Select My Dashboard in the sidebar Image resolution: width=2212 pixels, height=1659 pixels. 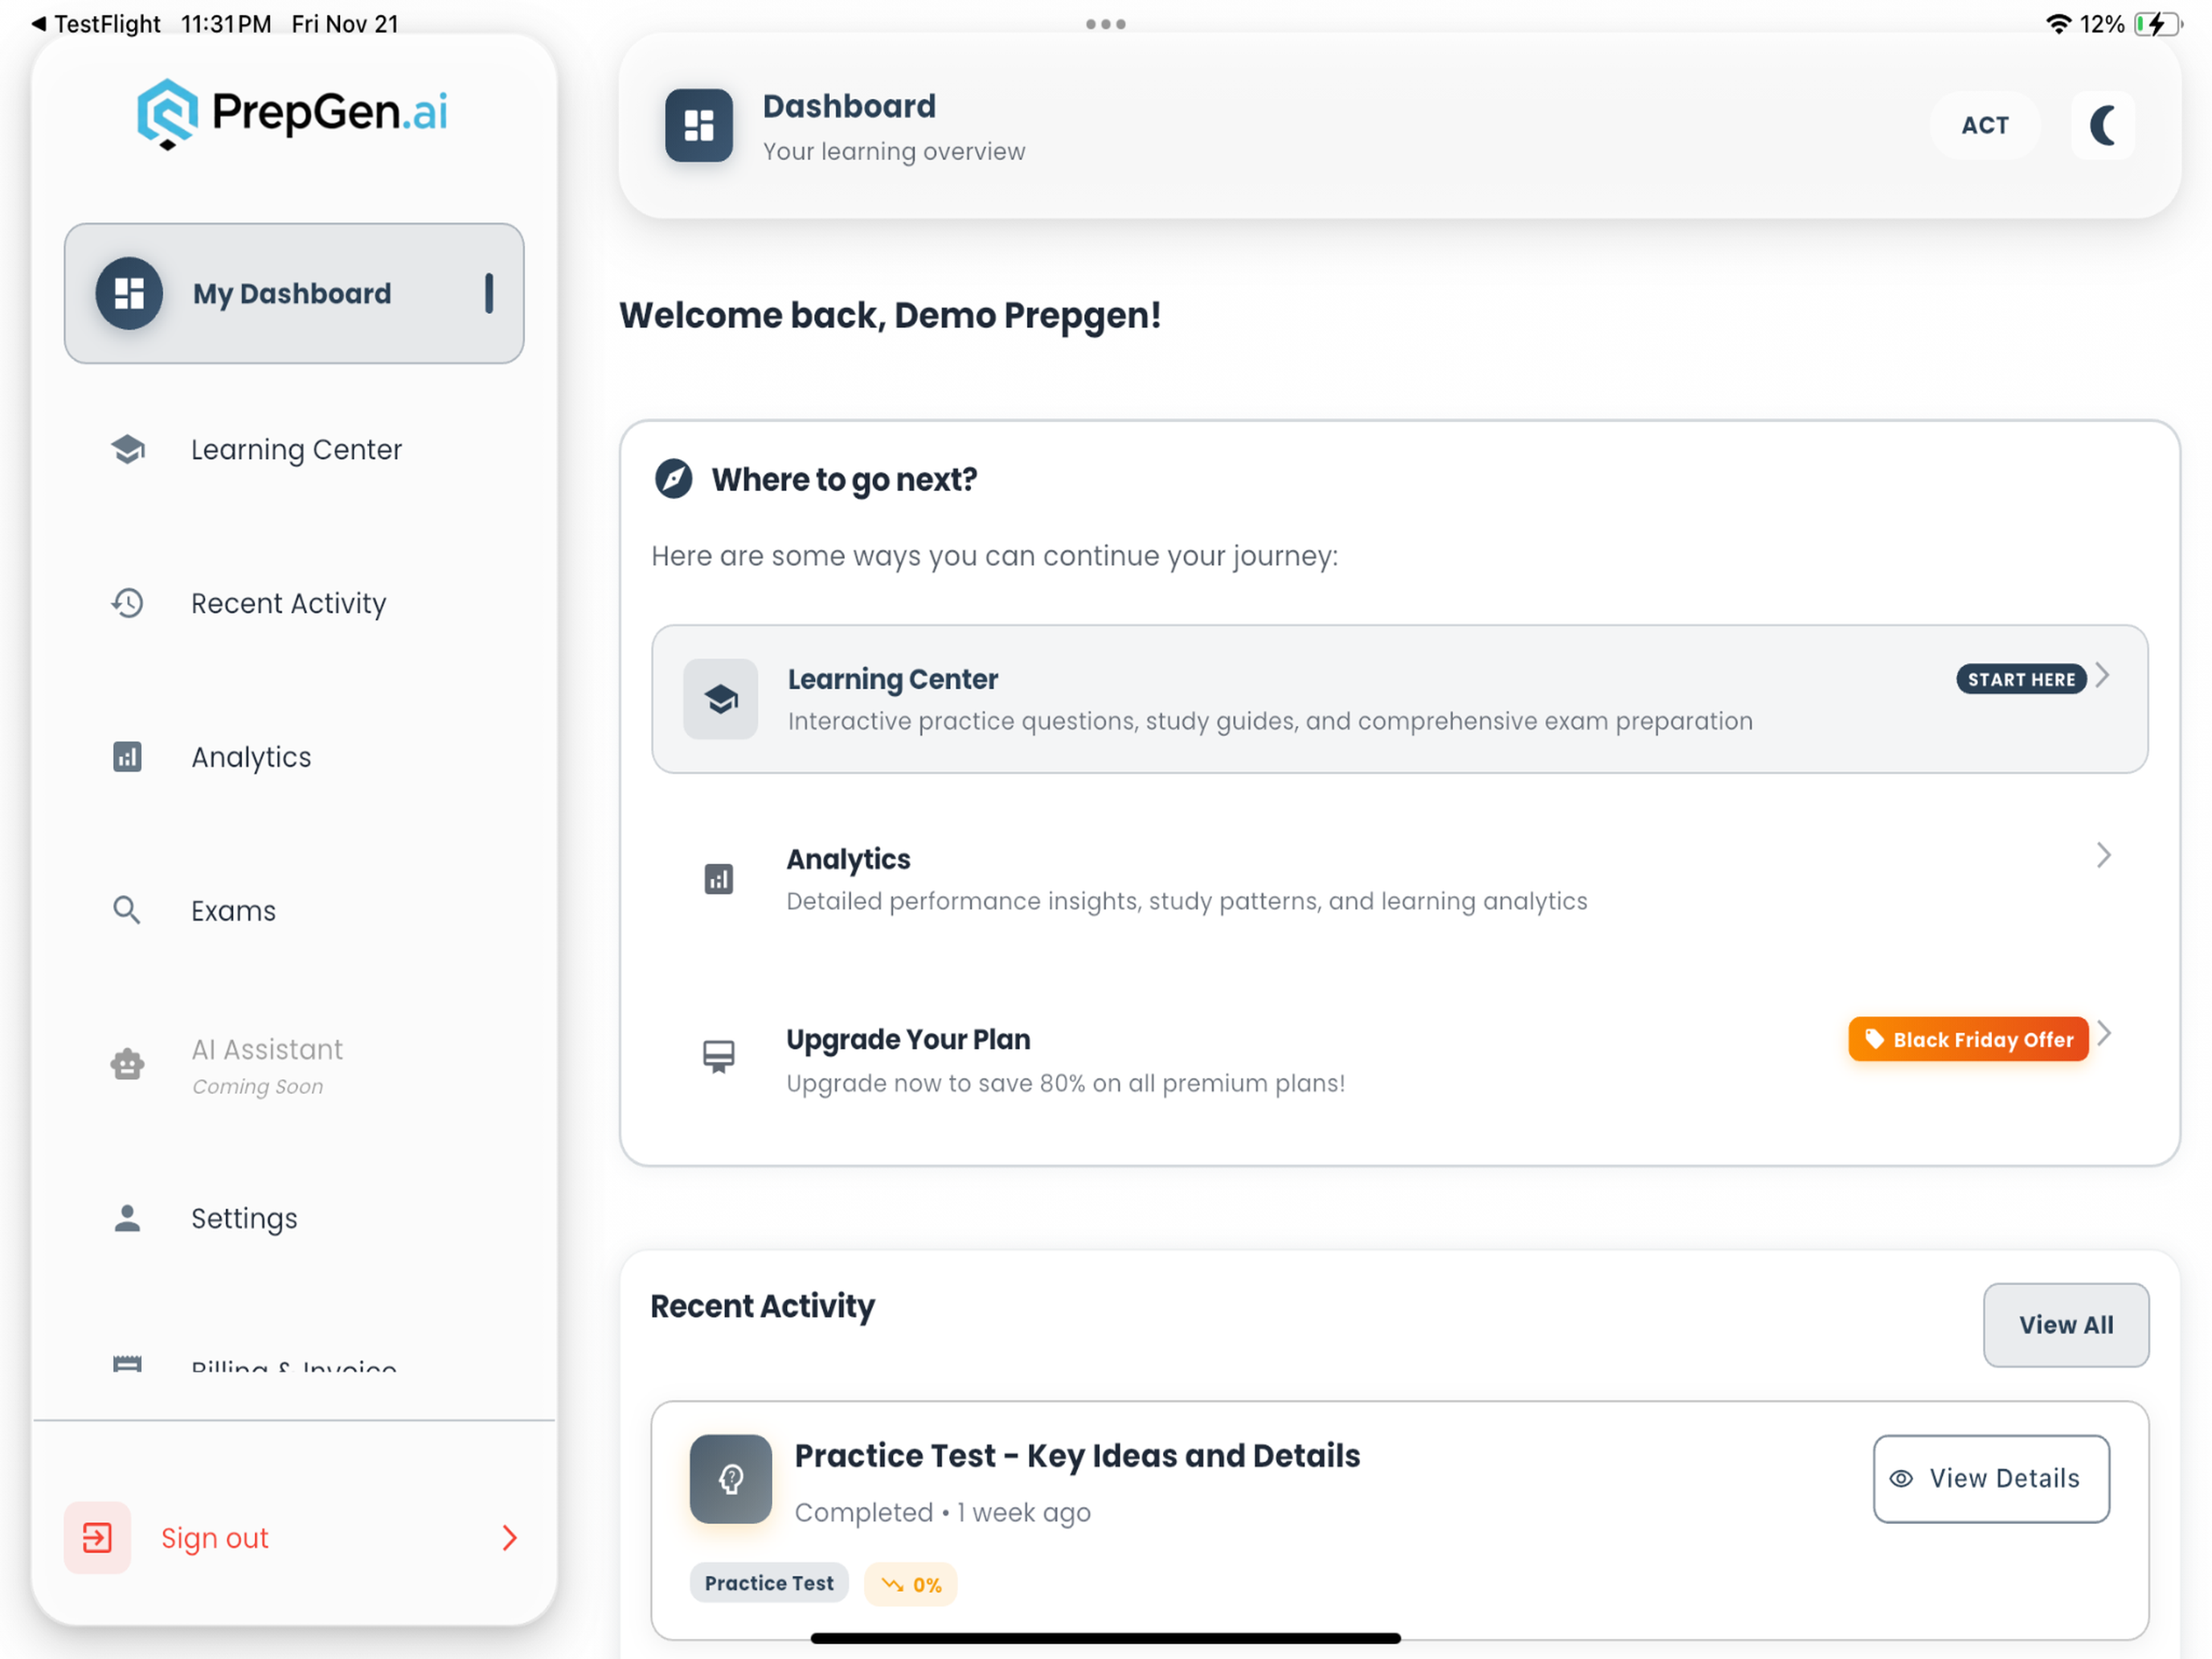pyautogui.click(x=294, y=293)
